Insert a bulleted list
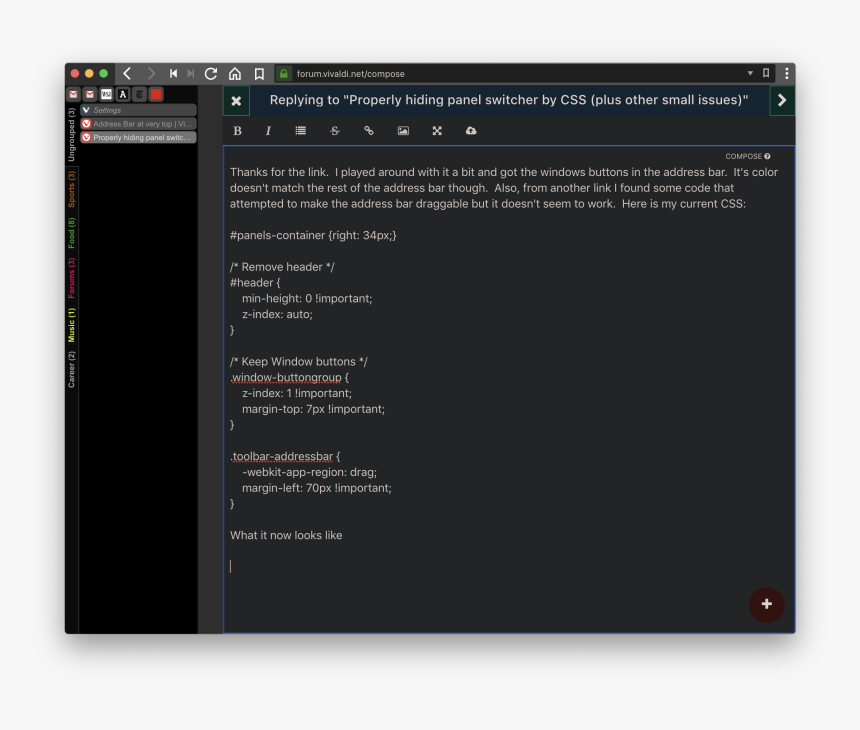Screen dimensions: 860x730 301,131
